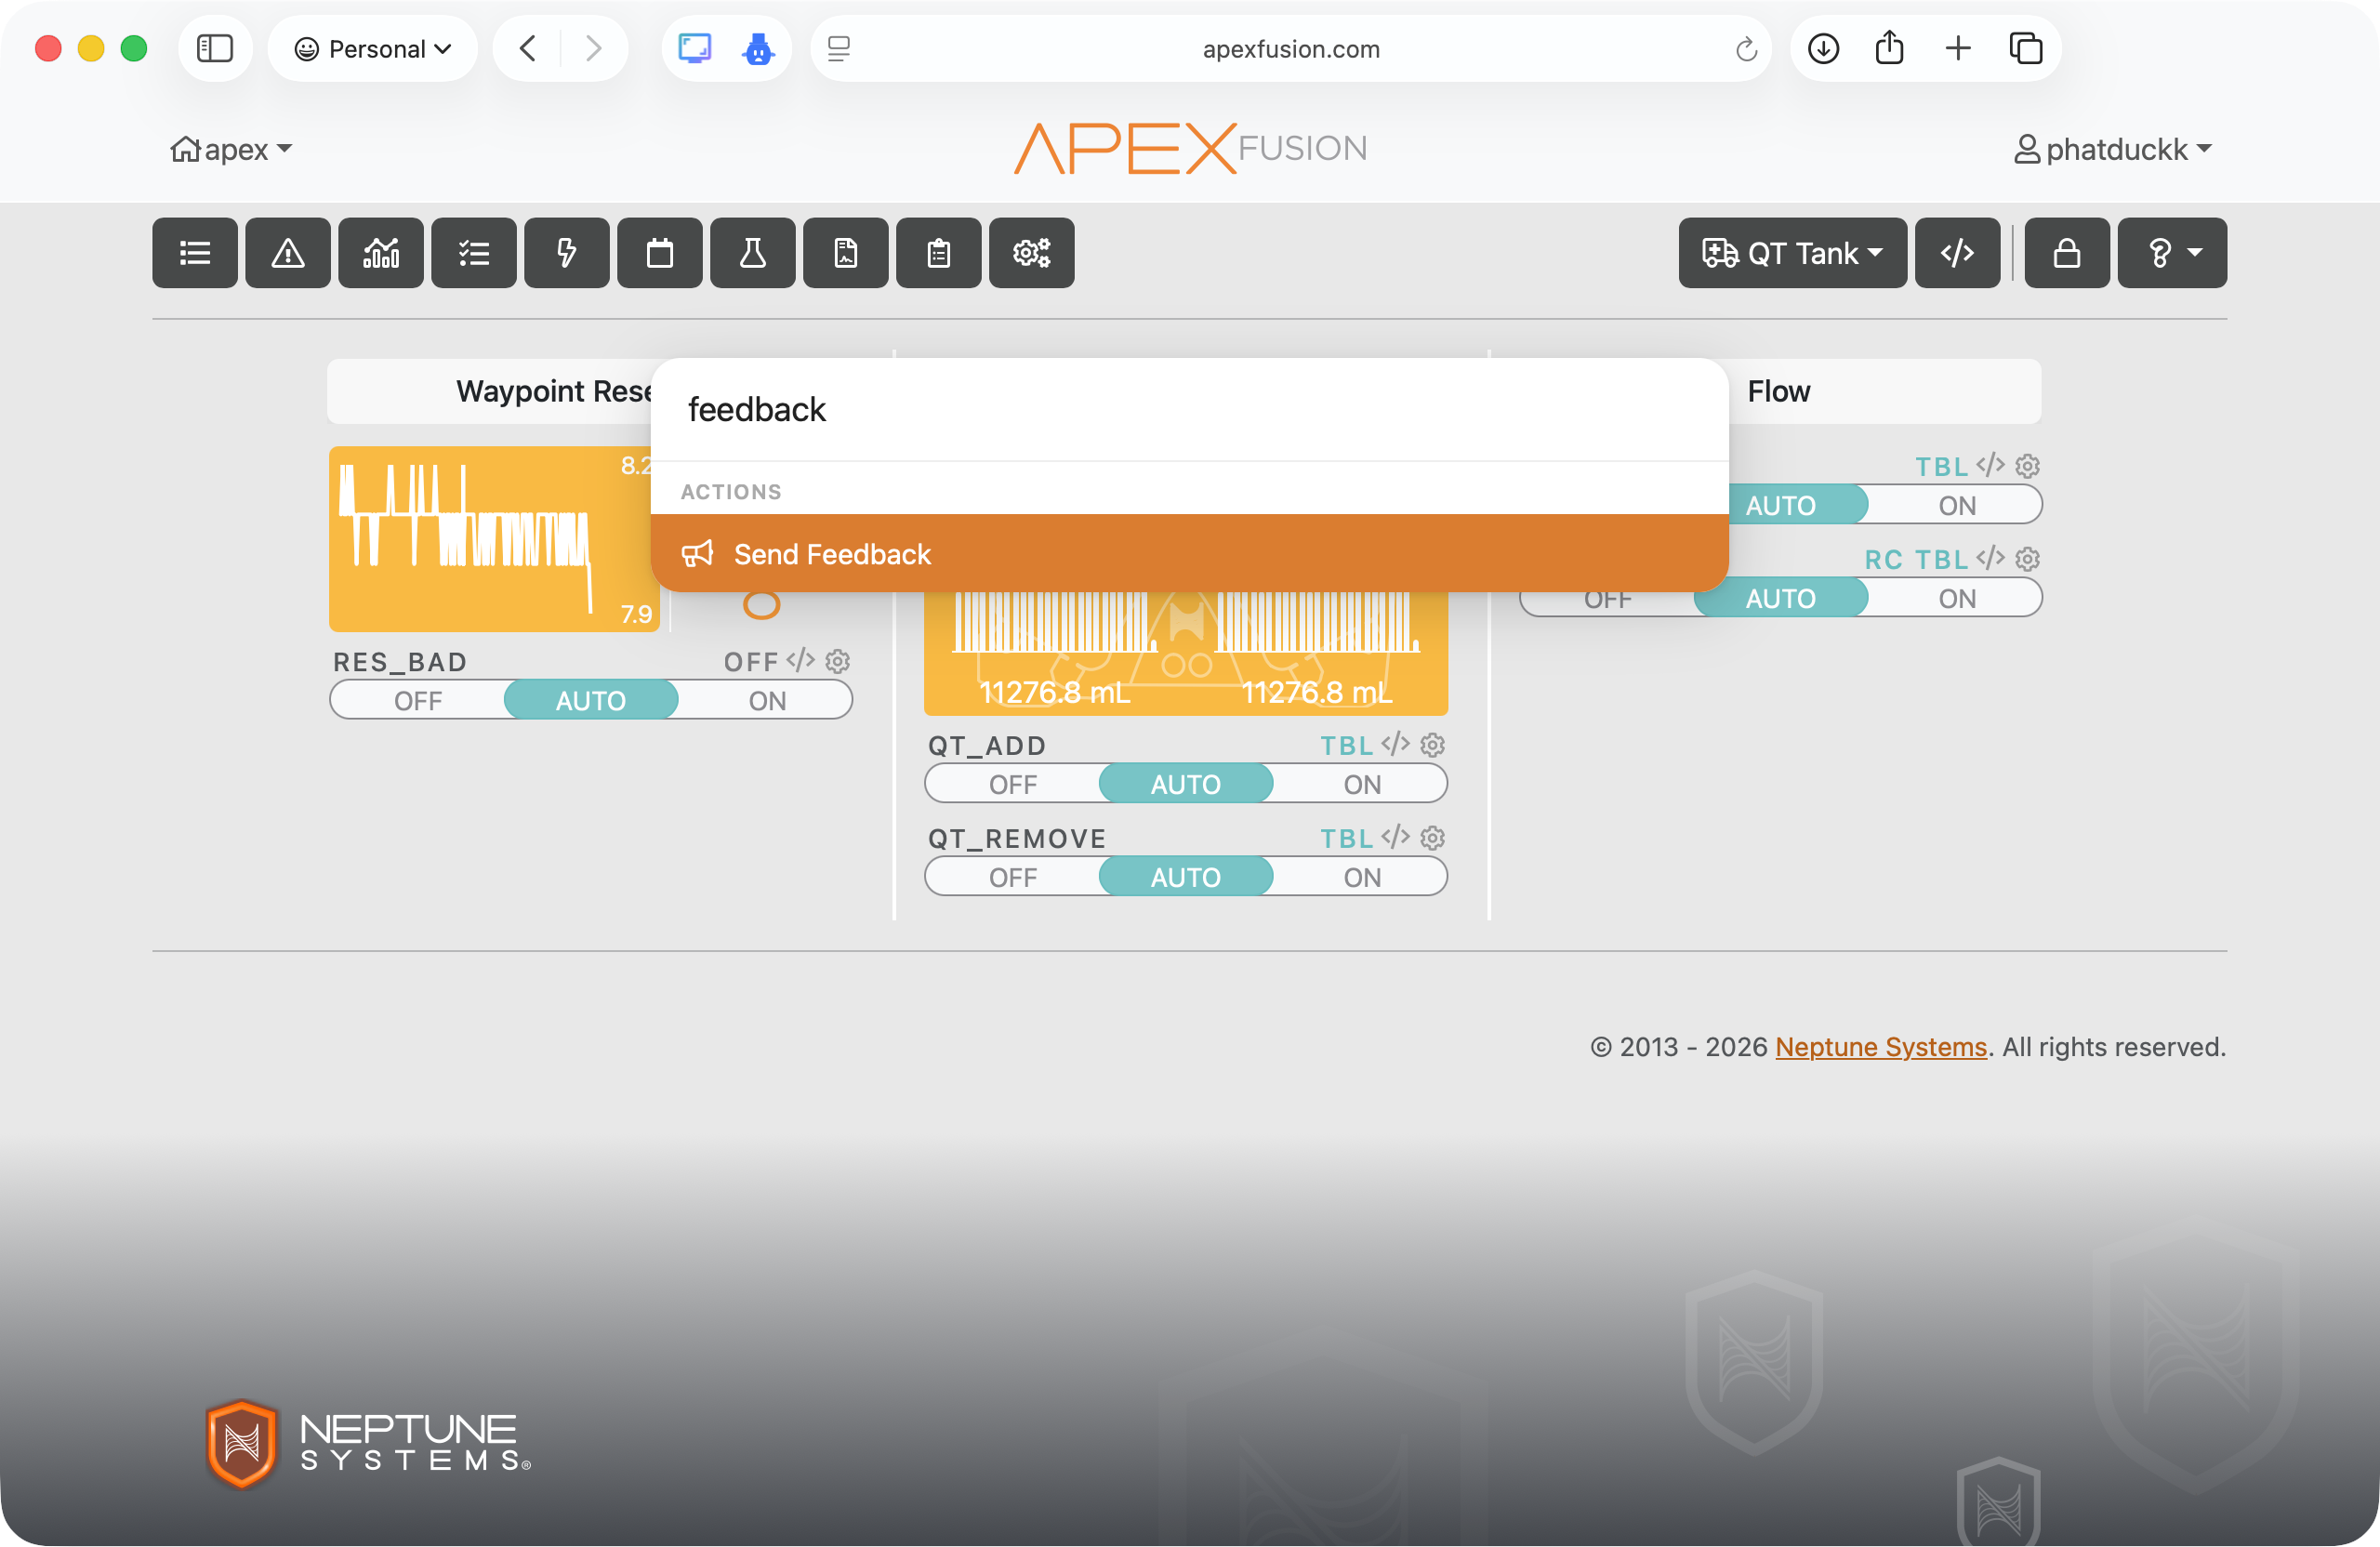Go forward in Safari history

click(594, 49)
